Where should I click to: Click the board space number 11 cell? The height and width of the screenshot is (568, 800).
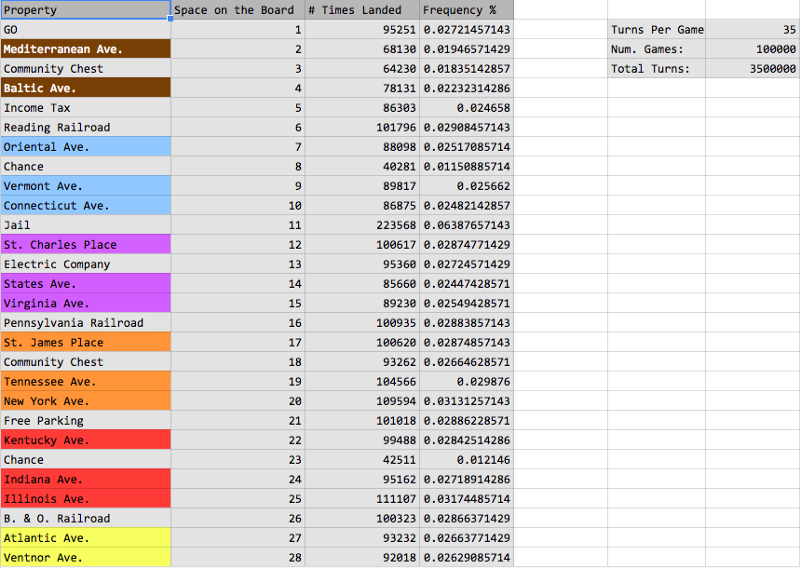coord(238,225)
